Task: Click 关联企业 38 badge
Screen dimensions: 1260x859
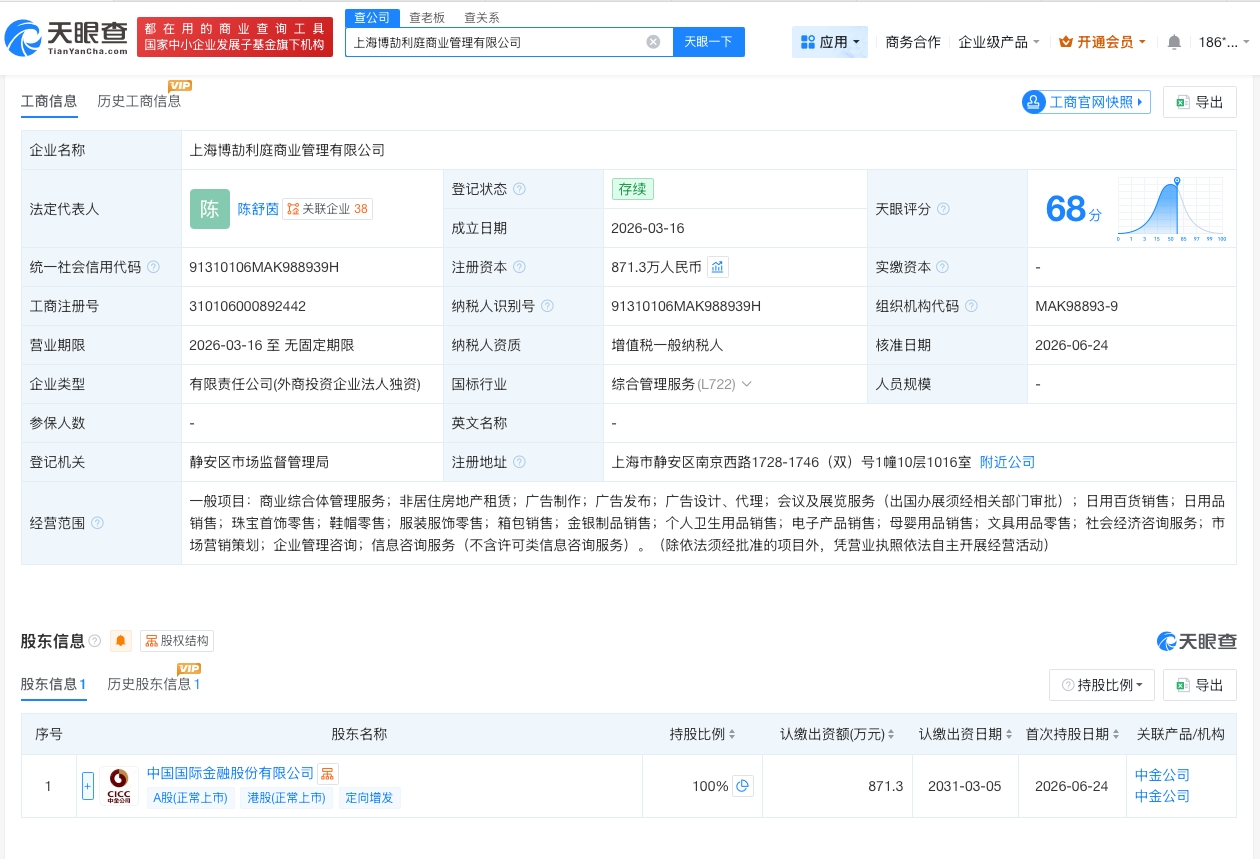Action: 328,209
